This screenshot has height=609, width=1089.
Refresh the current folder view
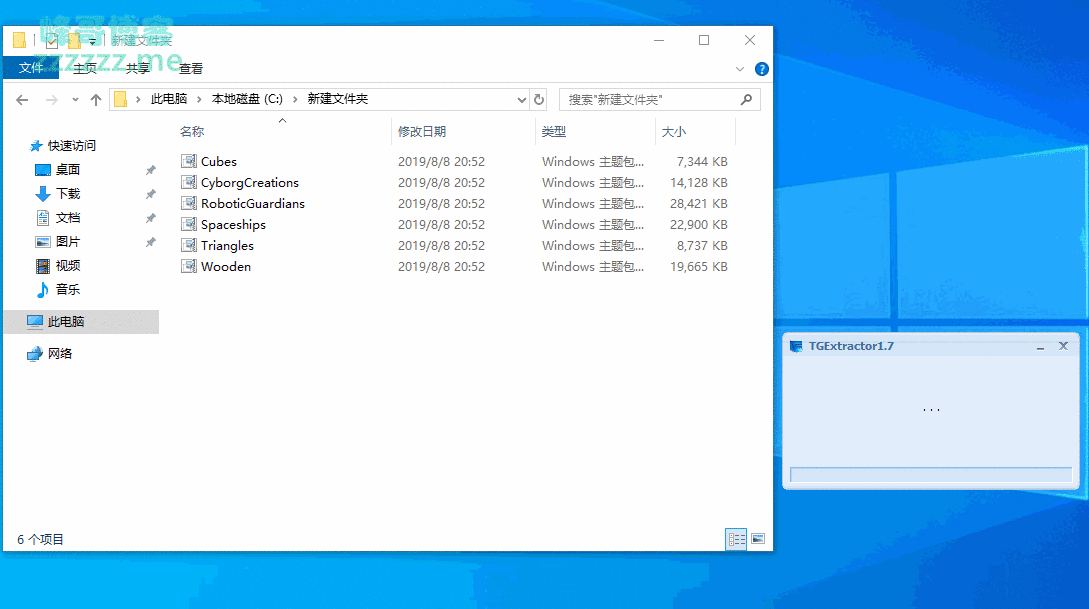[x=539, y=100]
